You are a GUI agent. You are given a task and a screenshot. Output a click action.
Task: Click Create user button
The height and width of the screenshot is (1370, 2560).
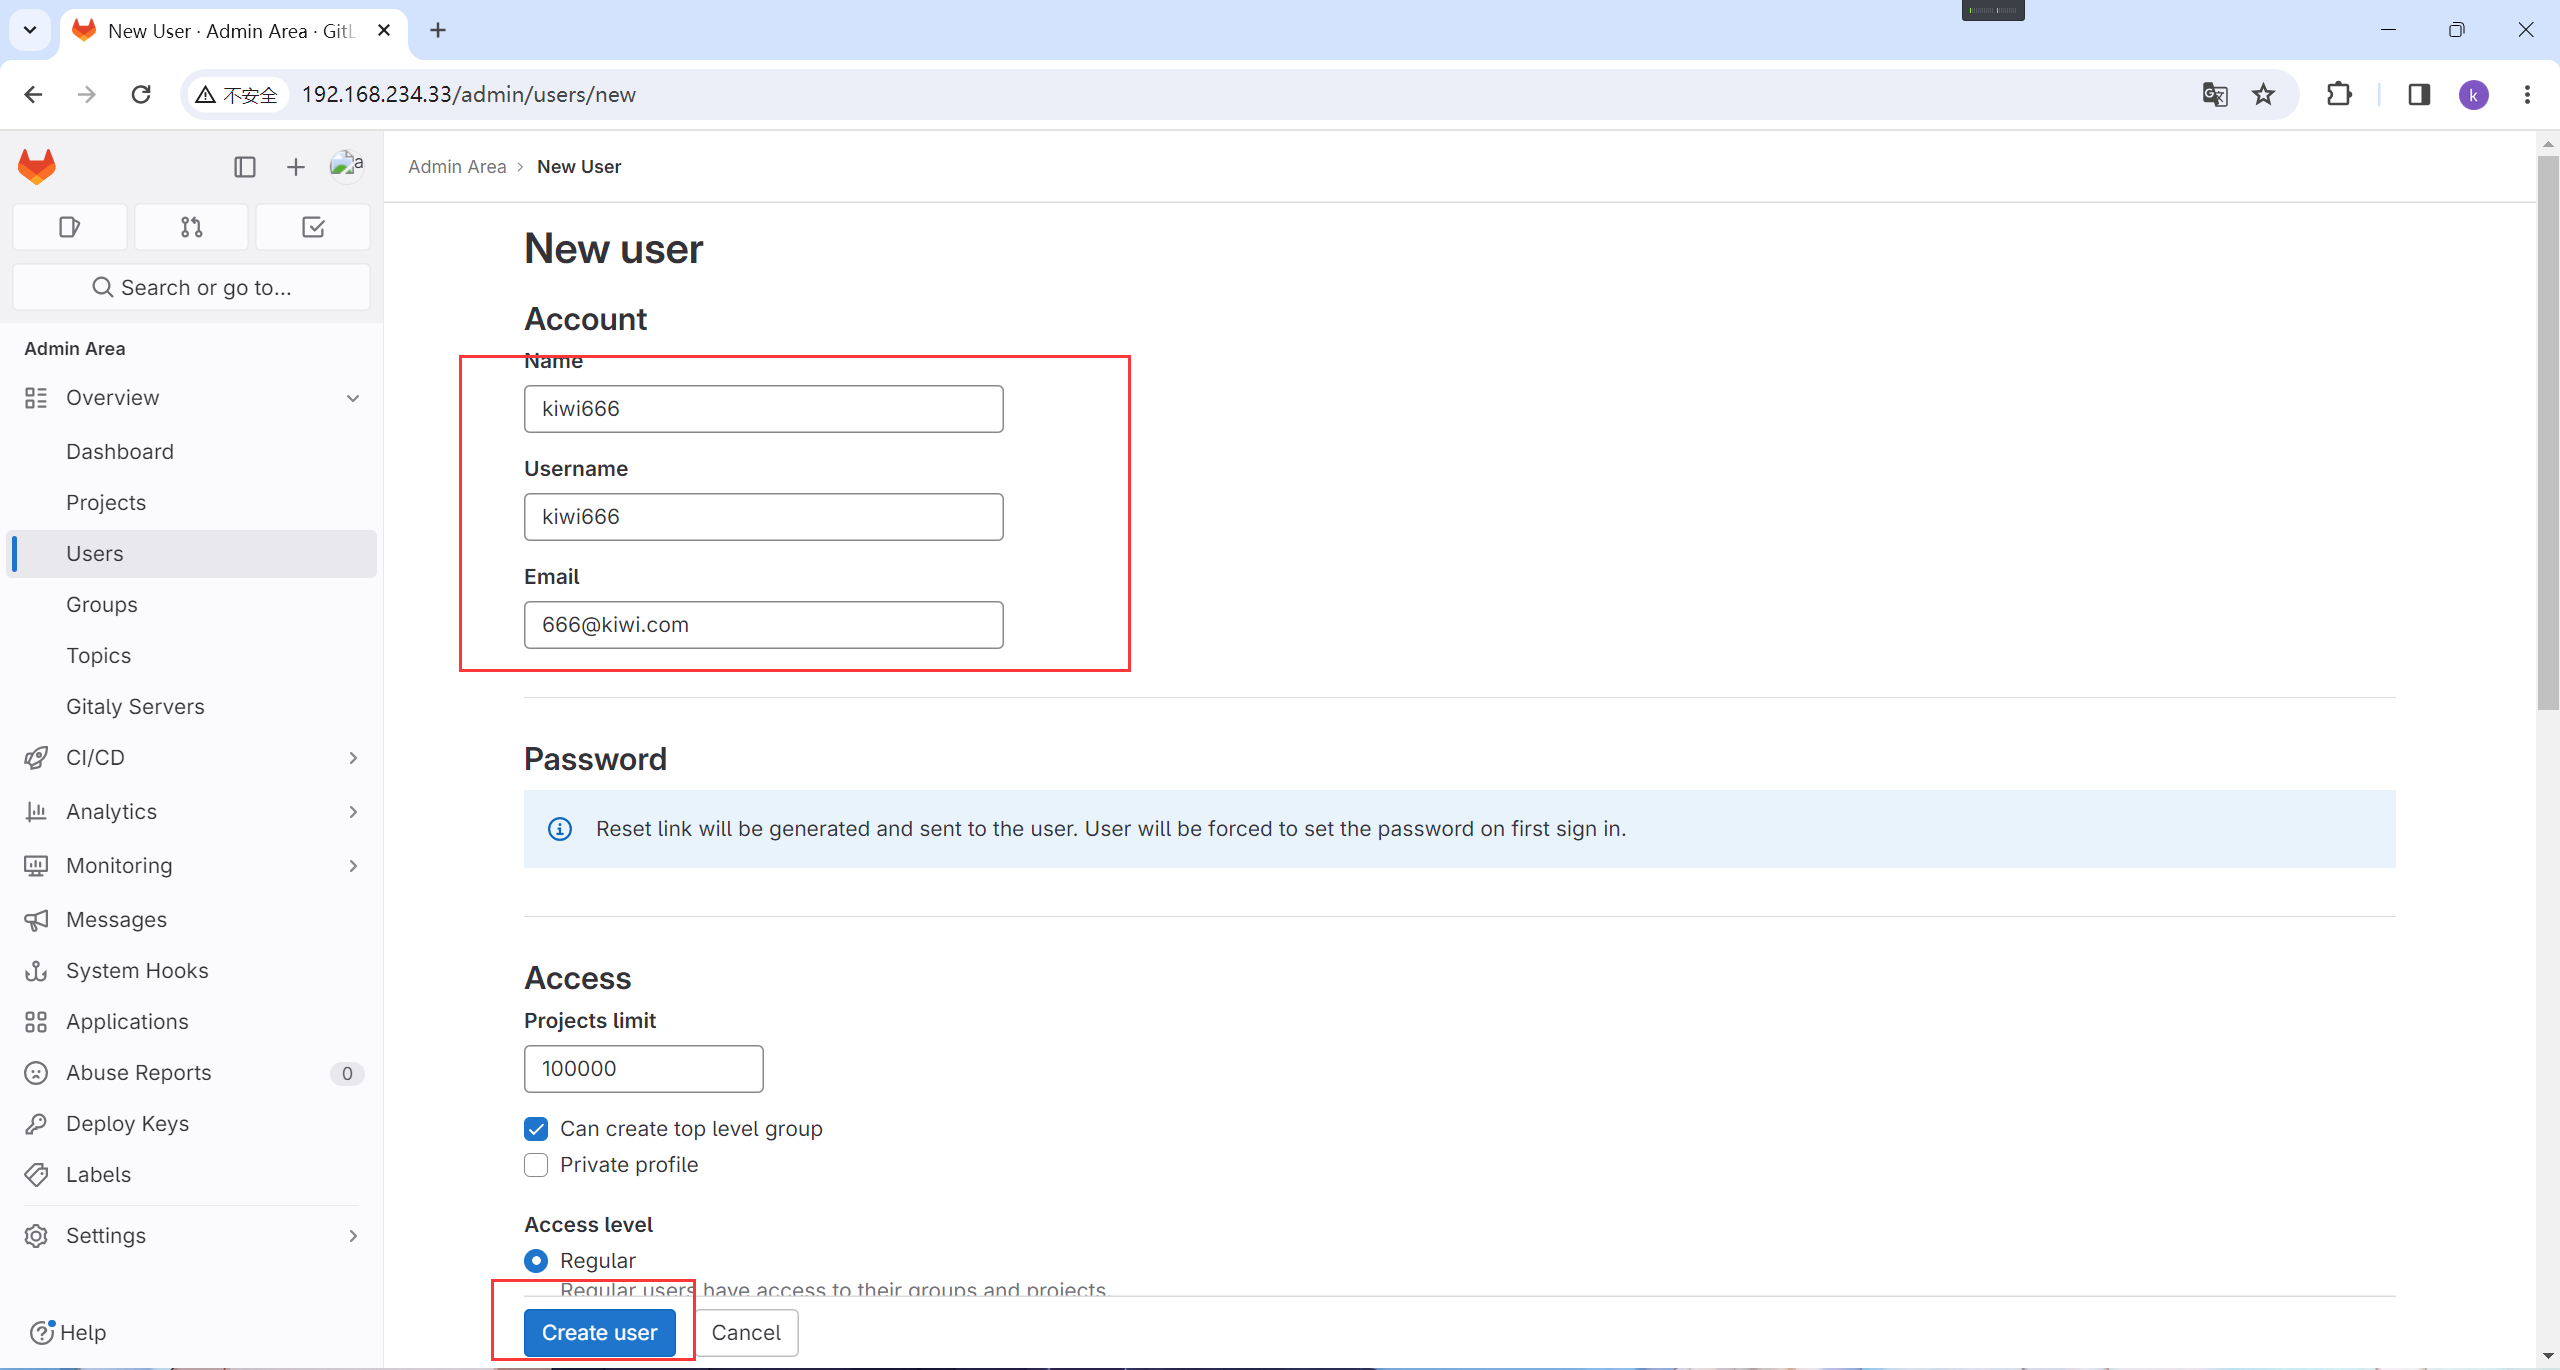[x=599, y=1333]
